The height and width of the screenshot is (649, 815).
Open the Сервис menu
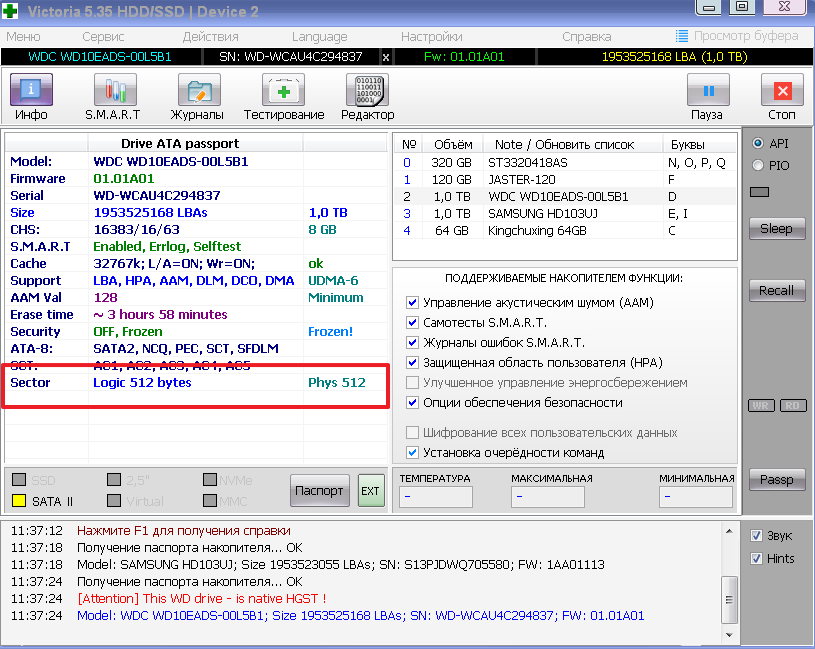pos(103,36)
